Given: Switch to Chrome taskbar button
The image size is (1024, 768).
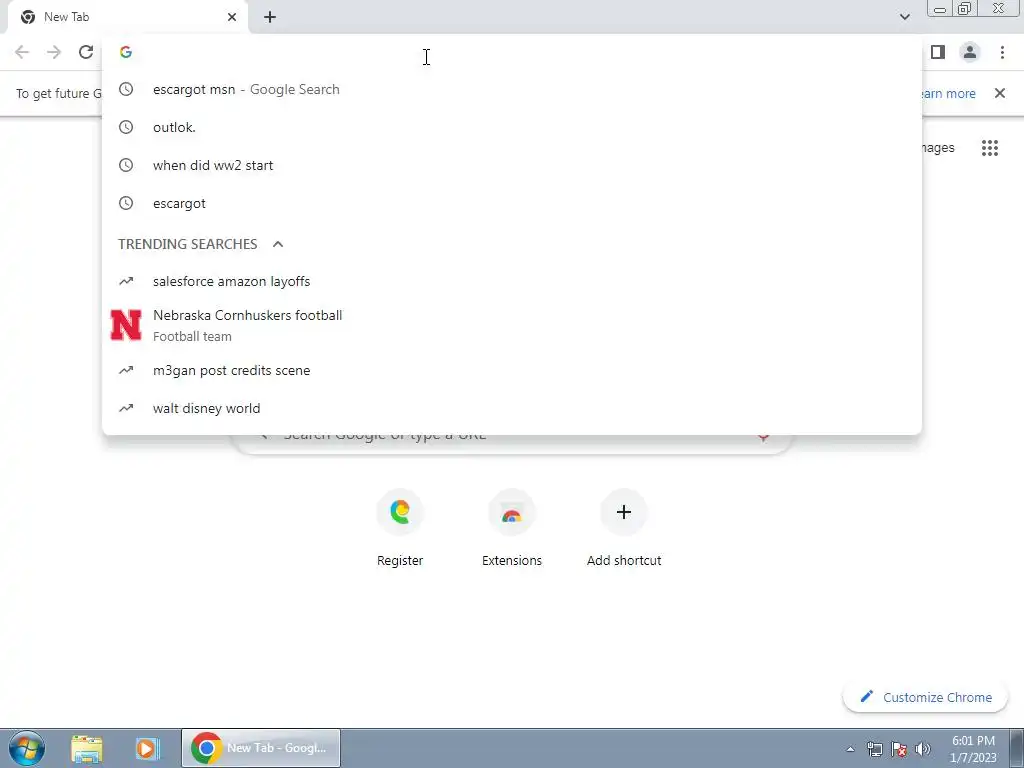Looking at the screenshot, I should [x=261, y=748].
